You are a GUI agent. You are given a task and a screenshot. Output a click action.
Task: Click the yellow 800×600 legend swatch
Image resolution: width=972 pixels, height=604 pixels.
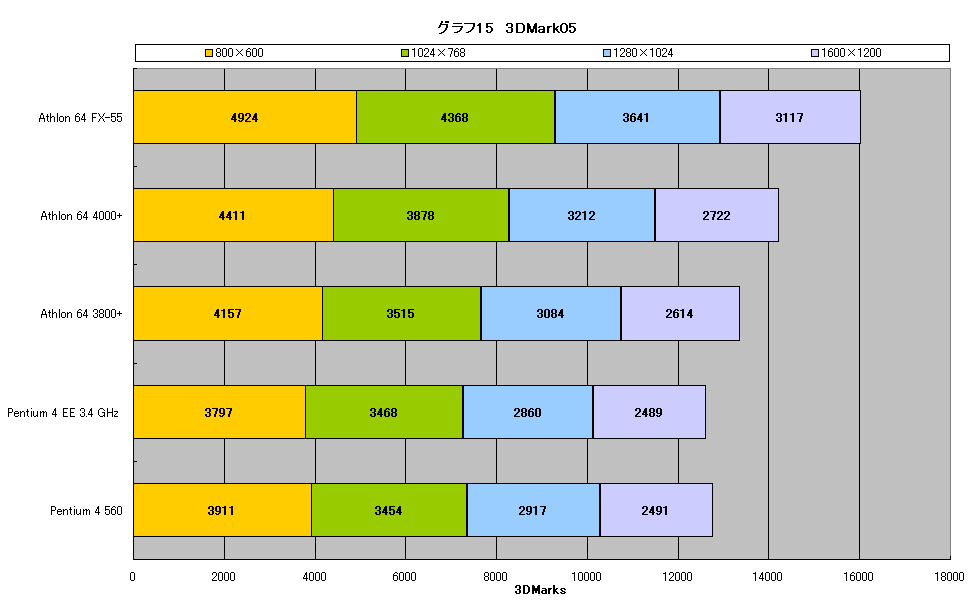coord(209,53)
